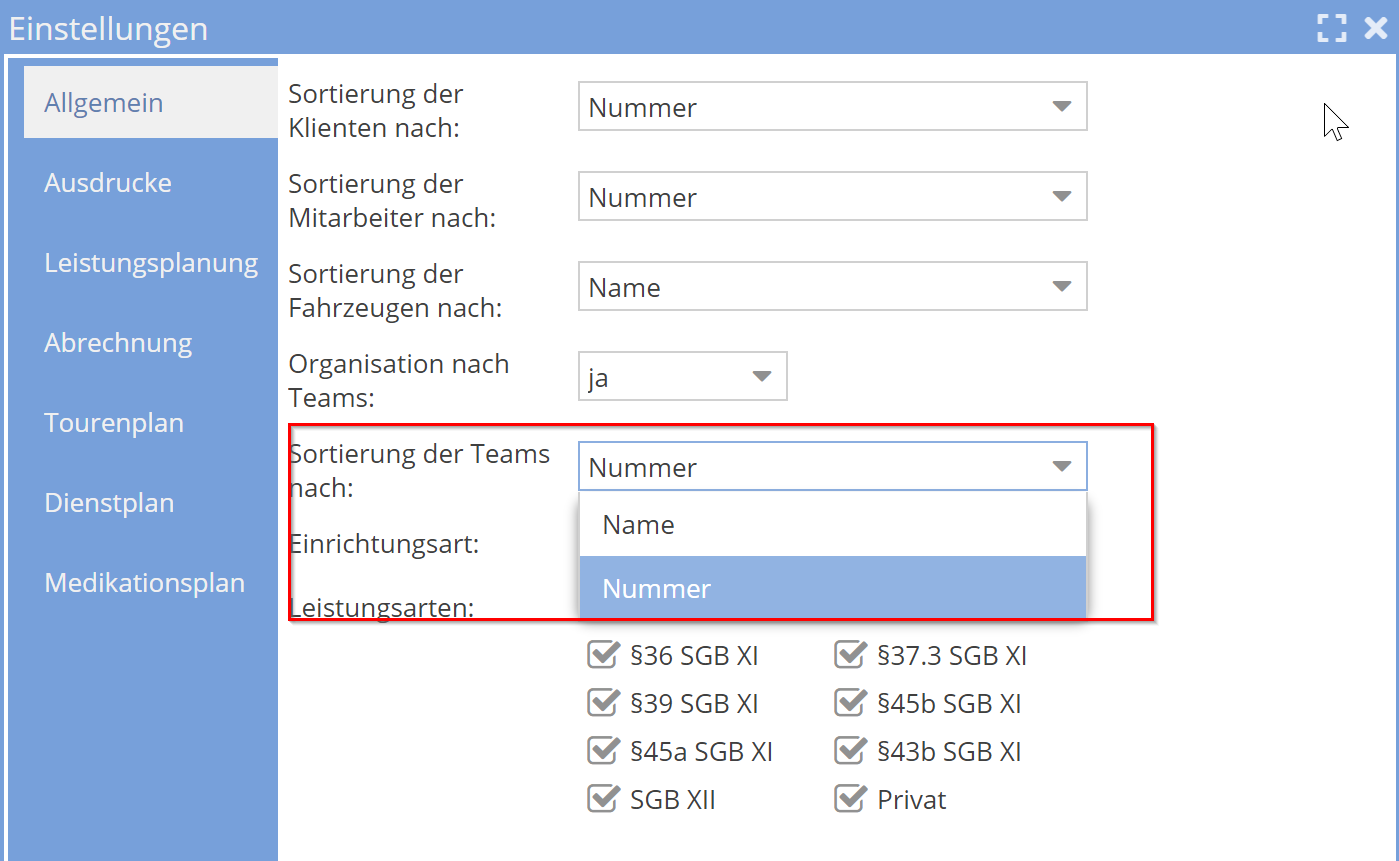
Task: Close the Einstellungen dialog
Action: click(x=1376, y=28)
